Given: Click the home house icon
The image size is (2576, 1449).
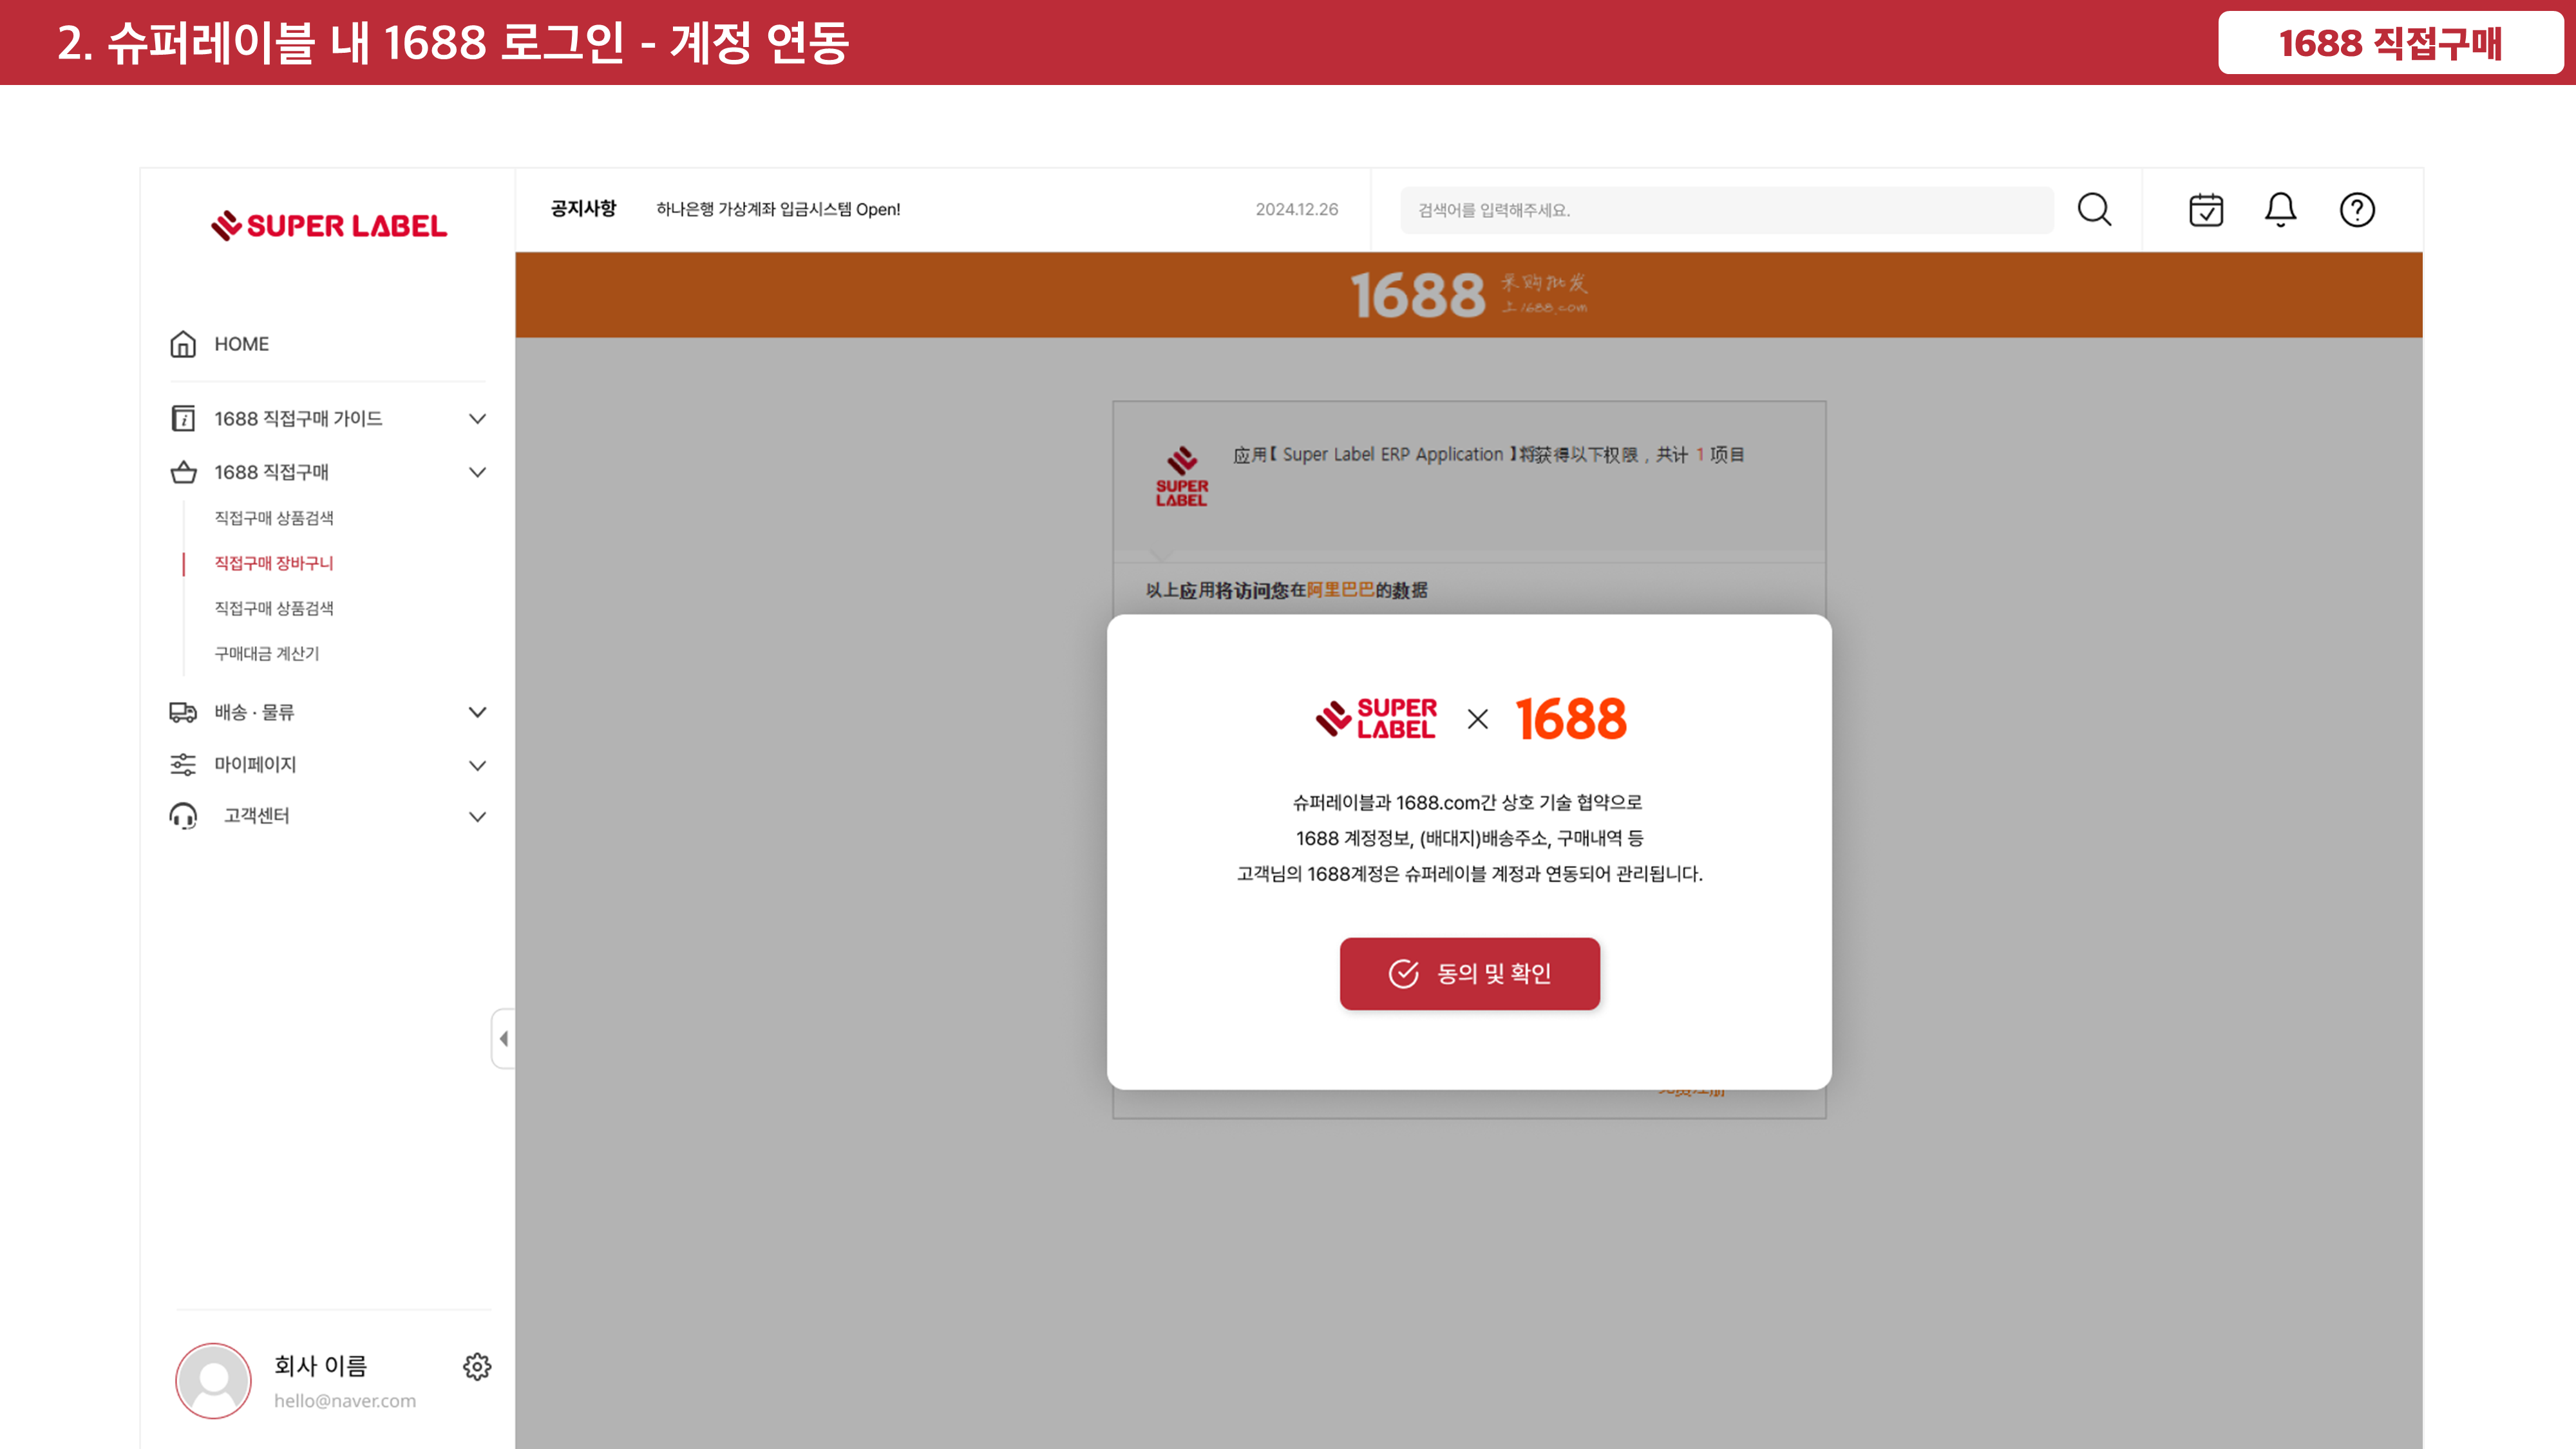Looking at the screenshot, I should tap(183, 344).
